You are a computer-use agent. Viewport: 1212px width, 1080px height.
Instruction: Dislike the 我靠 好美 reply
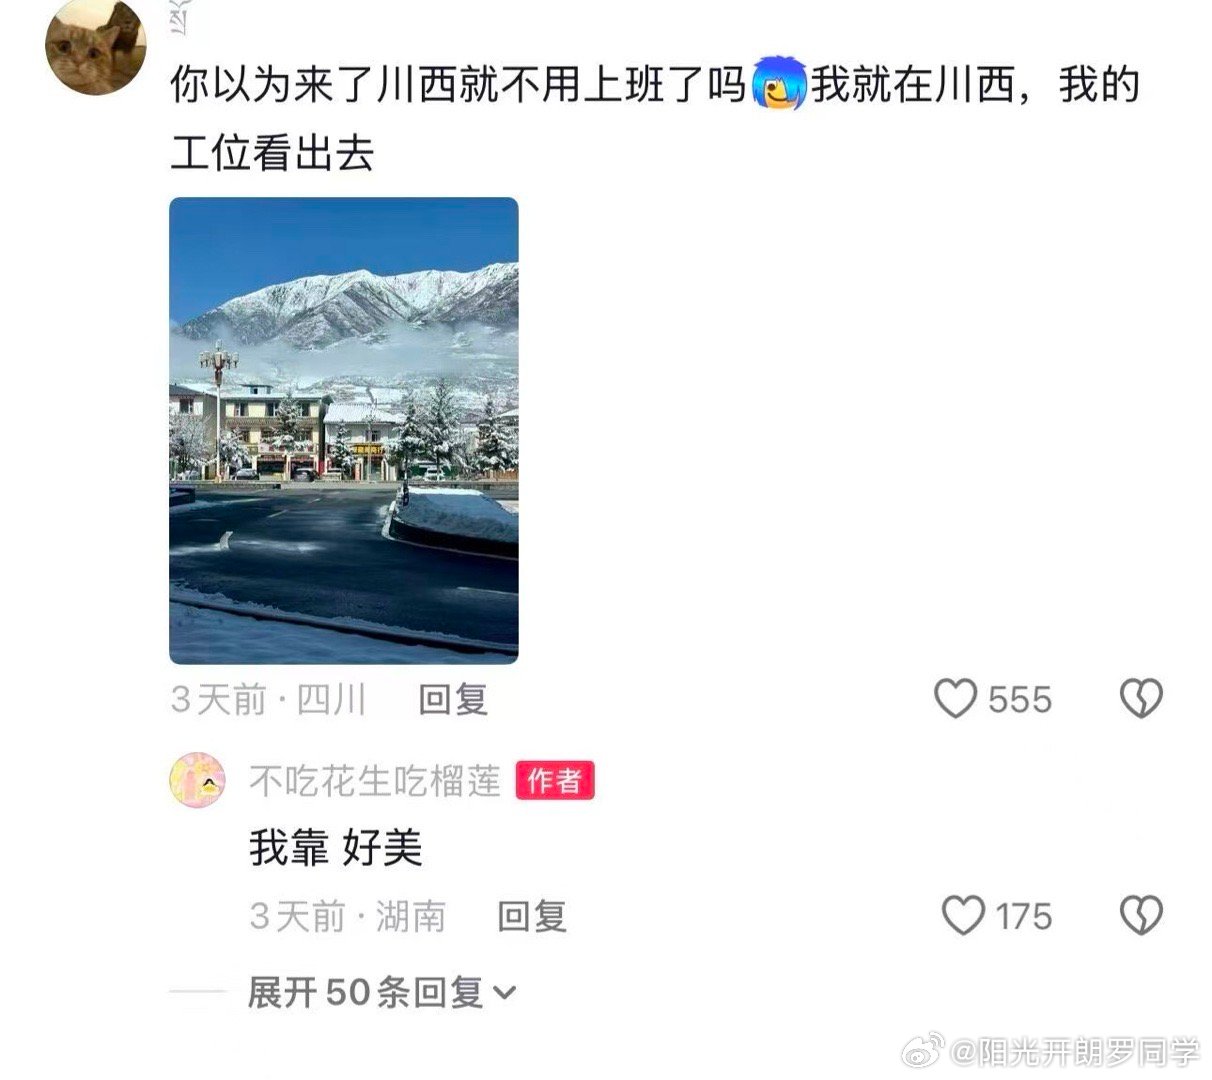[x=1141, y=915]
